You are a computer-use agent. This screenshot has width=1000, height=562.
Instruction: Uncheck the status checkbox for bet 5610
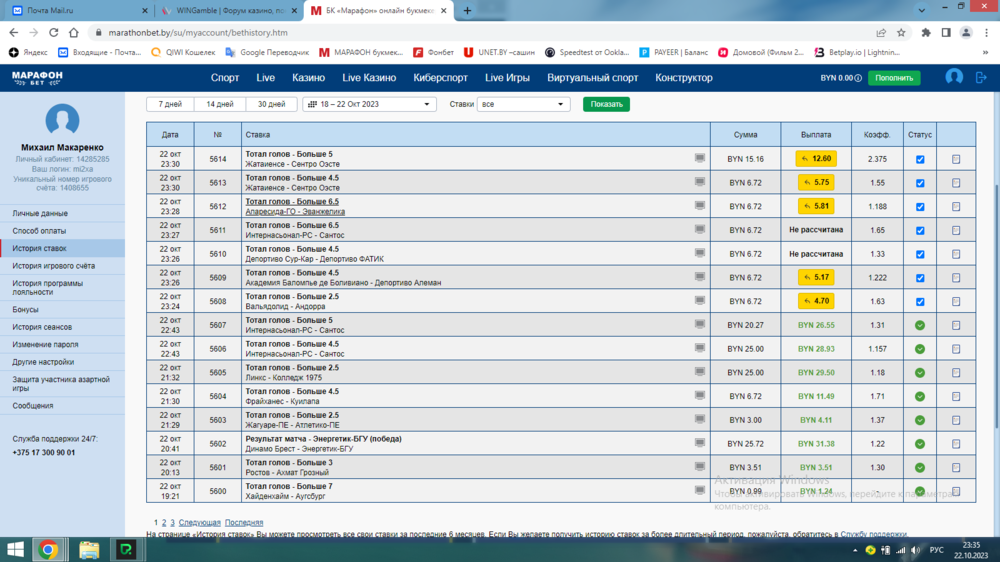tap(920, 254)
